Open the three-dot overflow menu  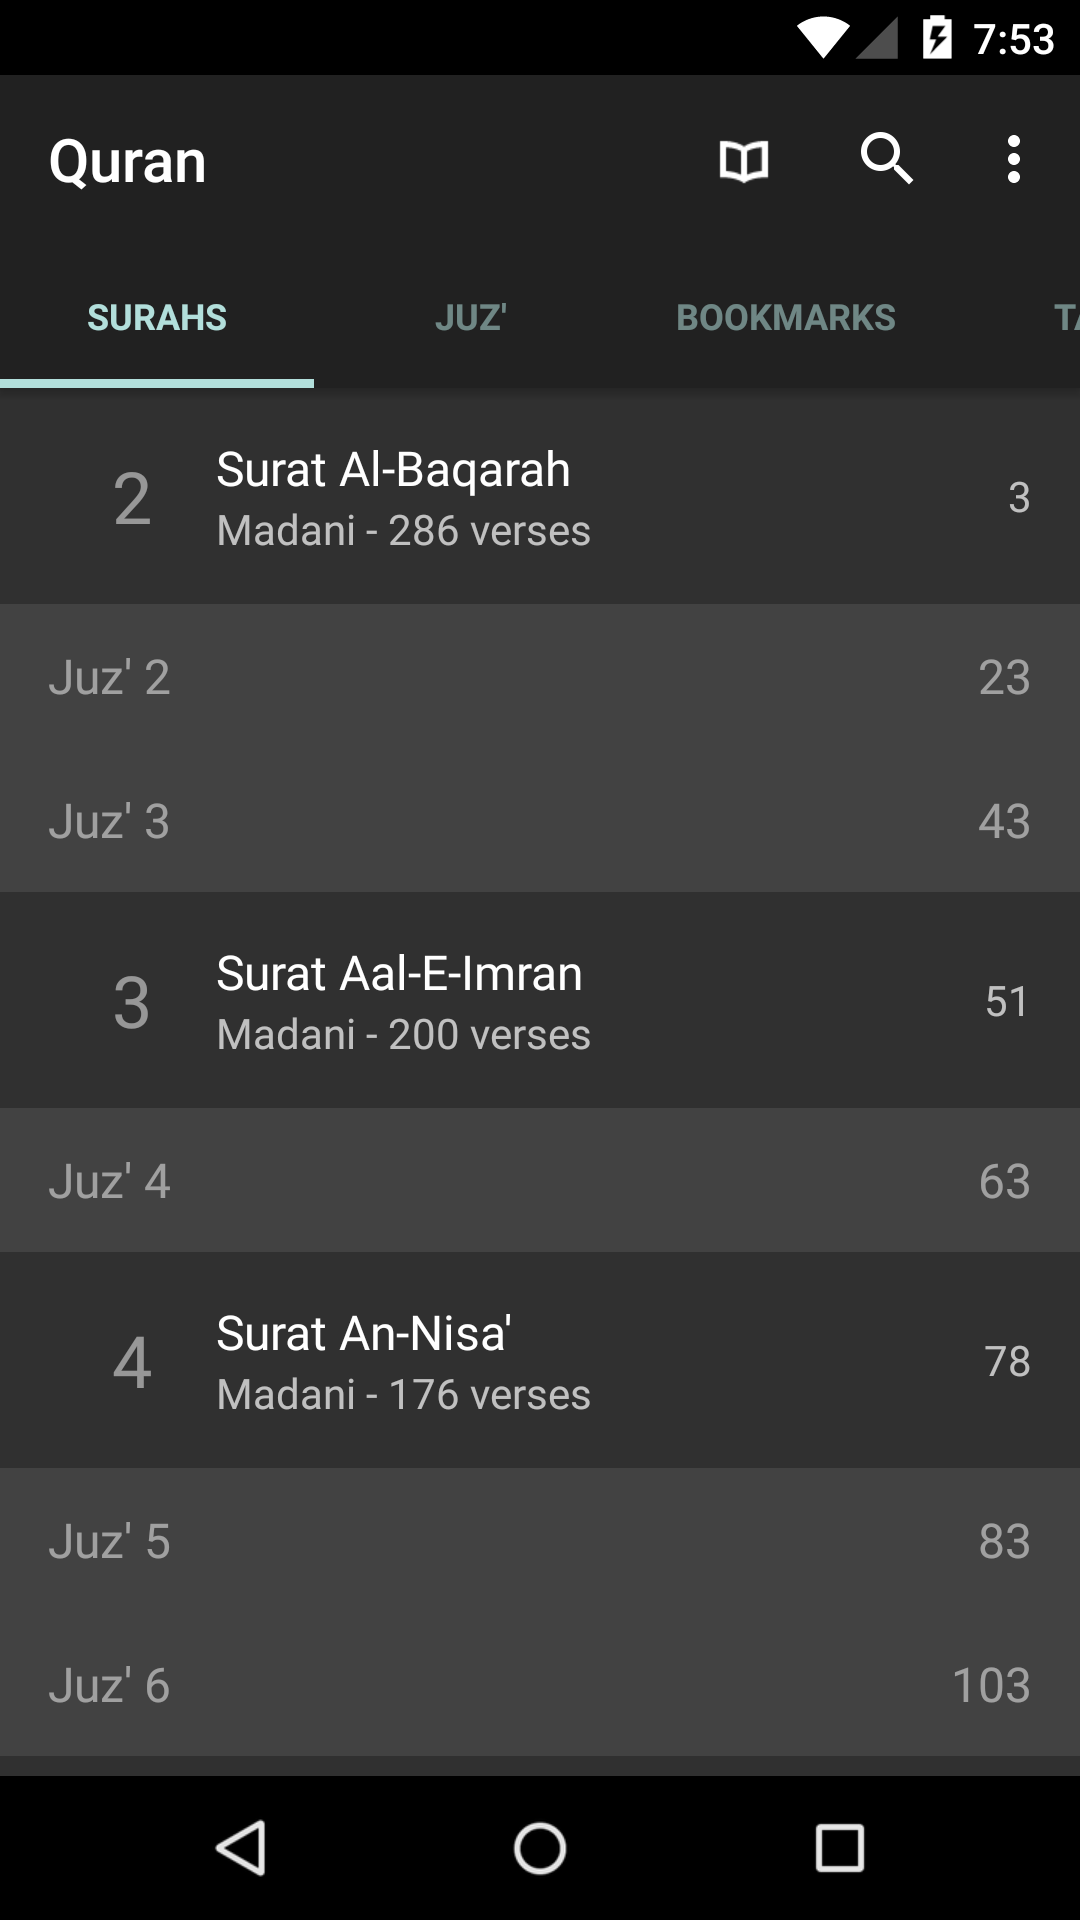[x=1014, y=160]
